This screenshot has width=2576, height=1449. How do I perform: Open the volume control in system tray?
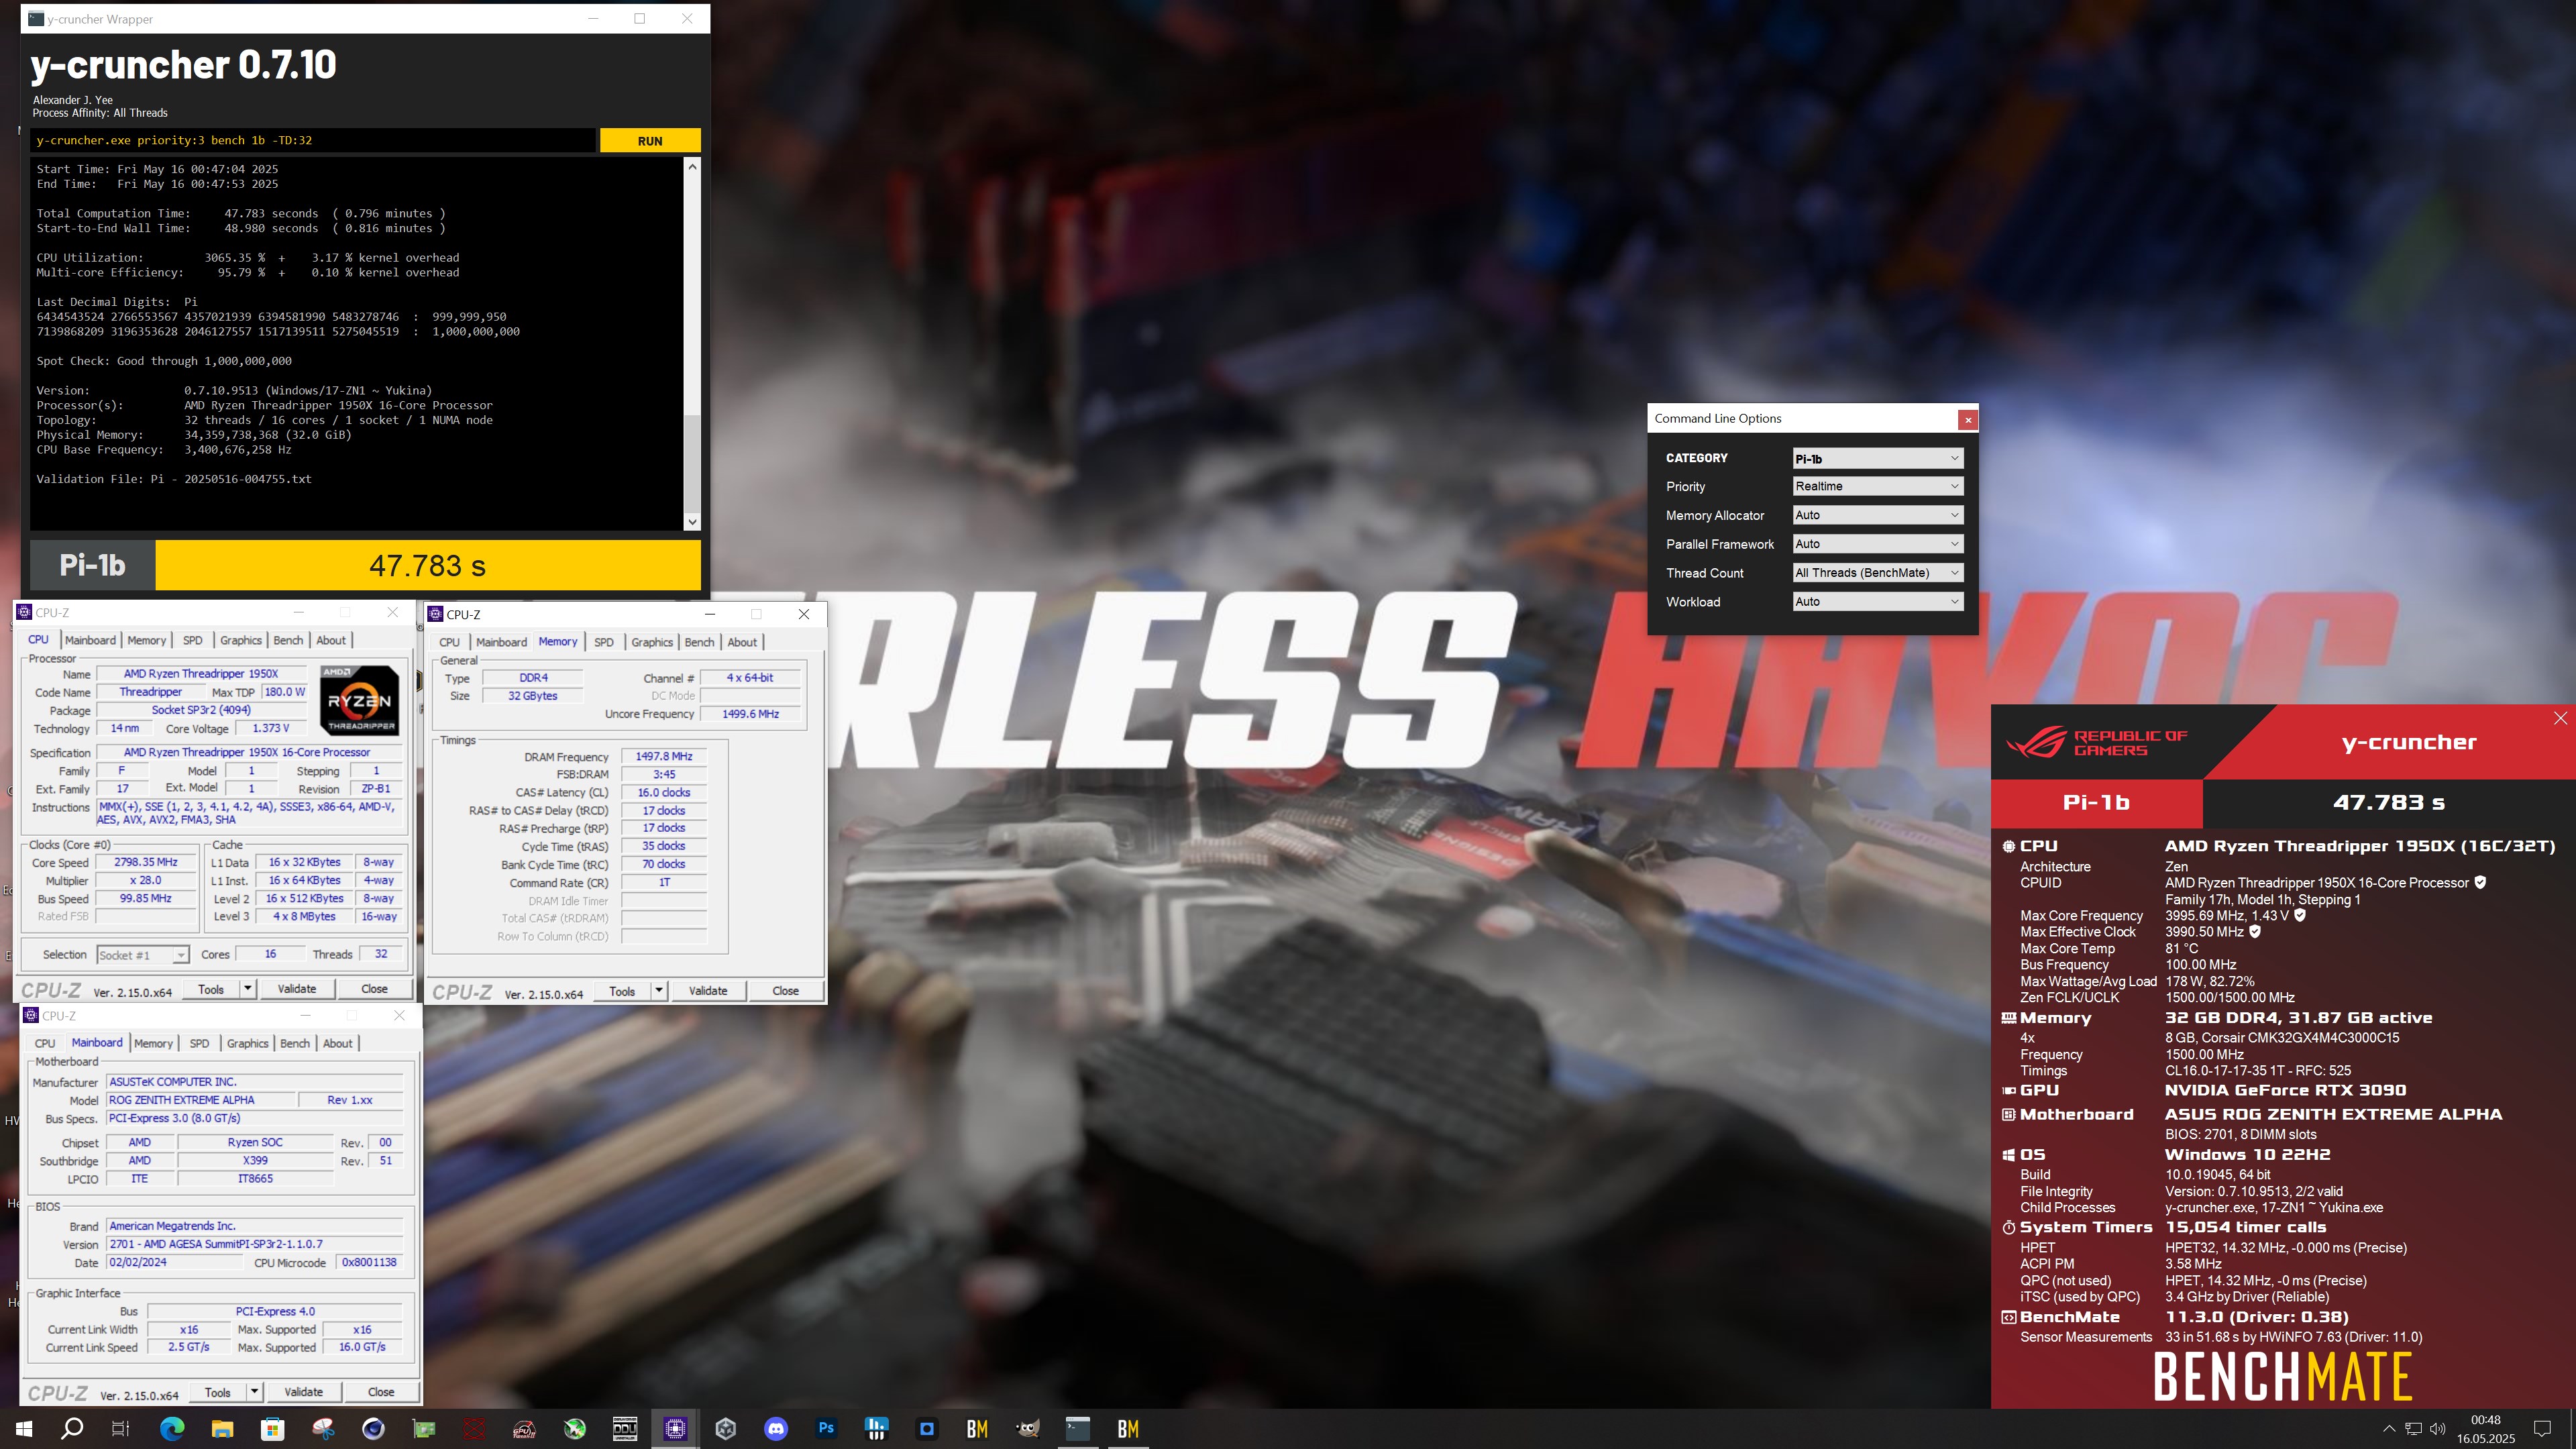tap(2438, 1429)
